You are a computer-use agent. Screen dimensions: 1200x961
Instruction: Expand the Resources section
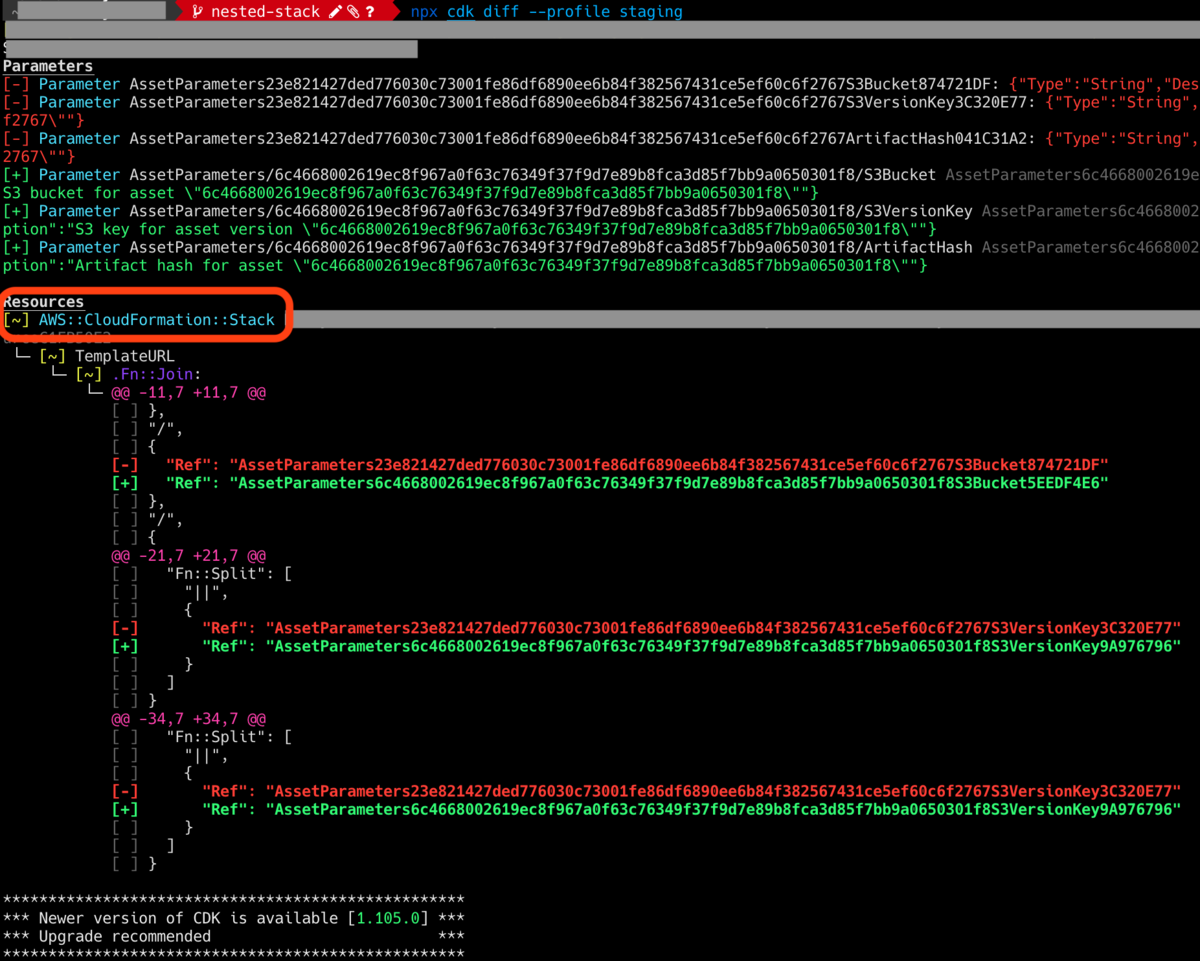click(43, 301)
